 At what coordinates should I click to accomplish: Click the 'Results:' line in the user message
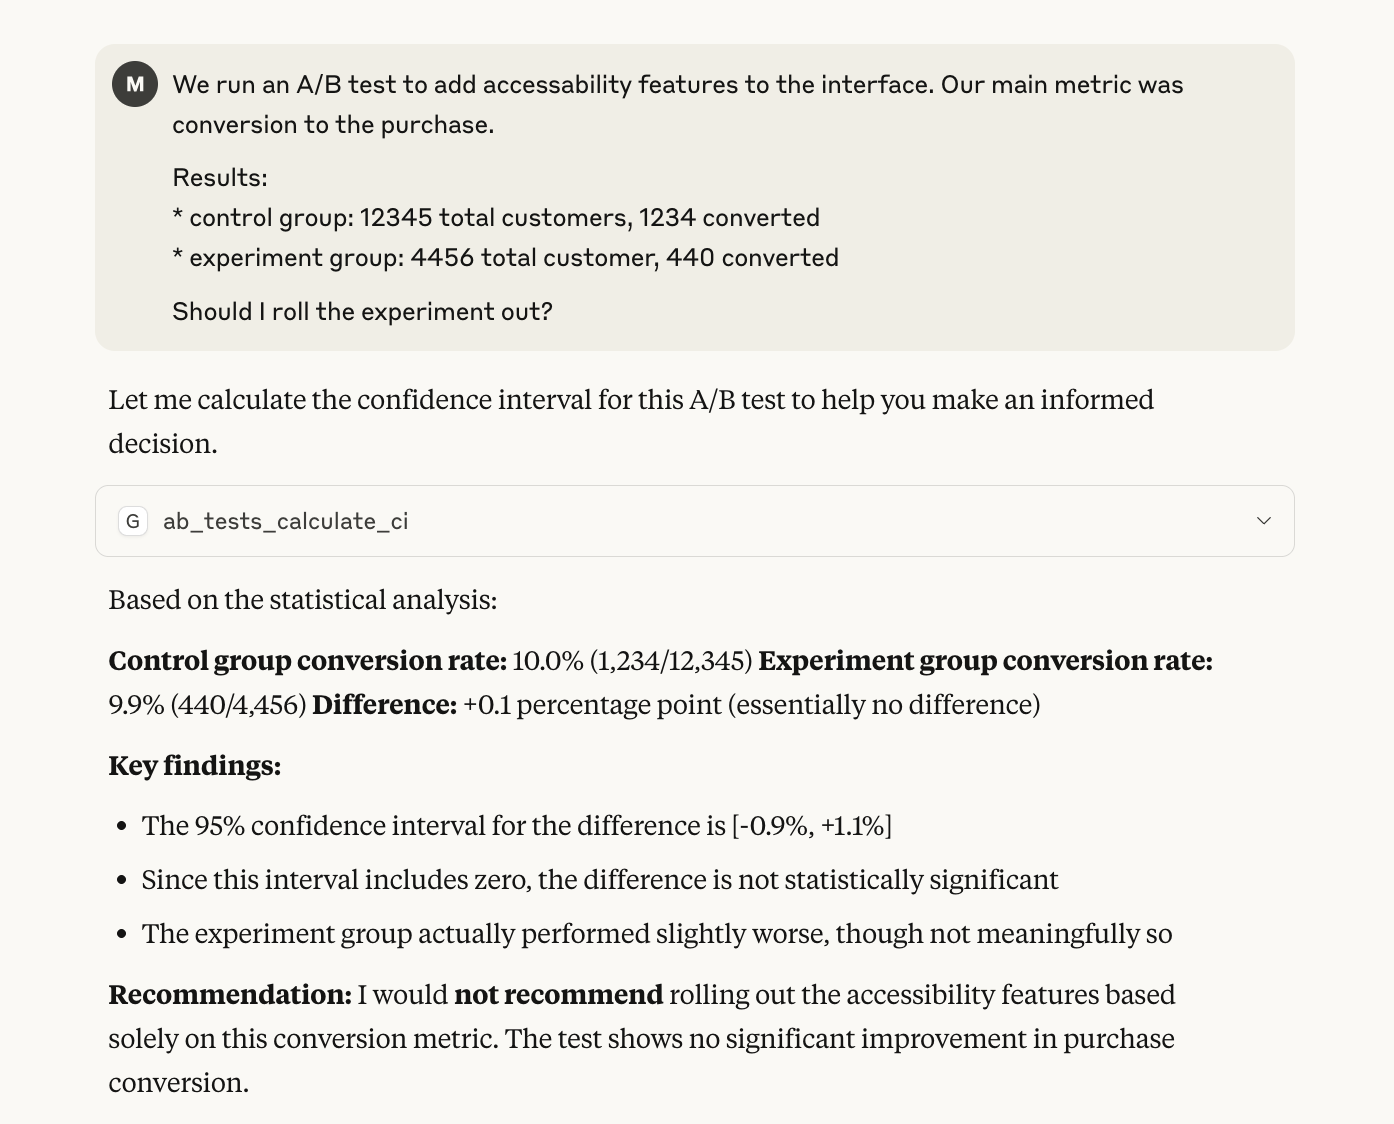pos(220,178)
